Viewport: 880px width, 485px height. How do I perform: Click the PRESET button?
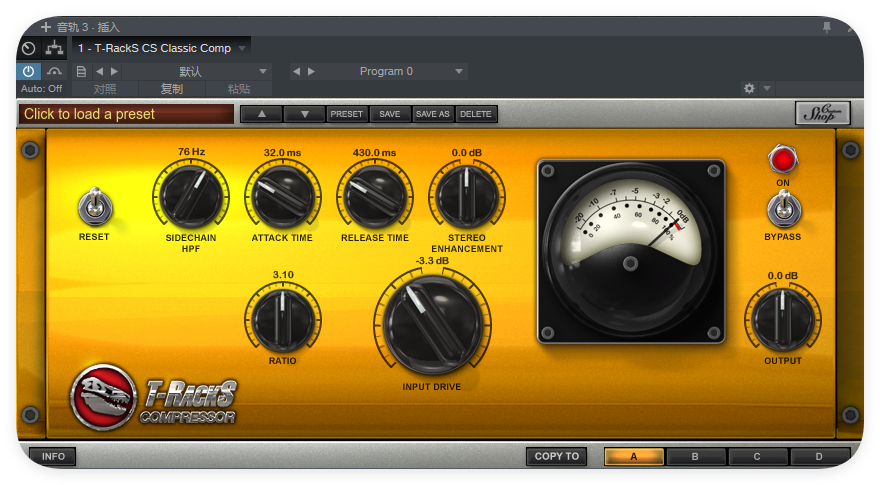tap(346, 114)
